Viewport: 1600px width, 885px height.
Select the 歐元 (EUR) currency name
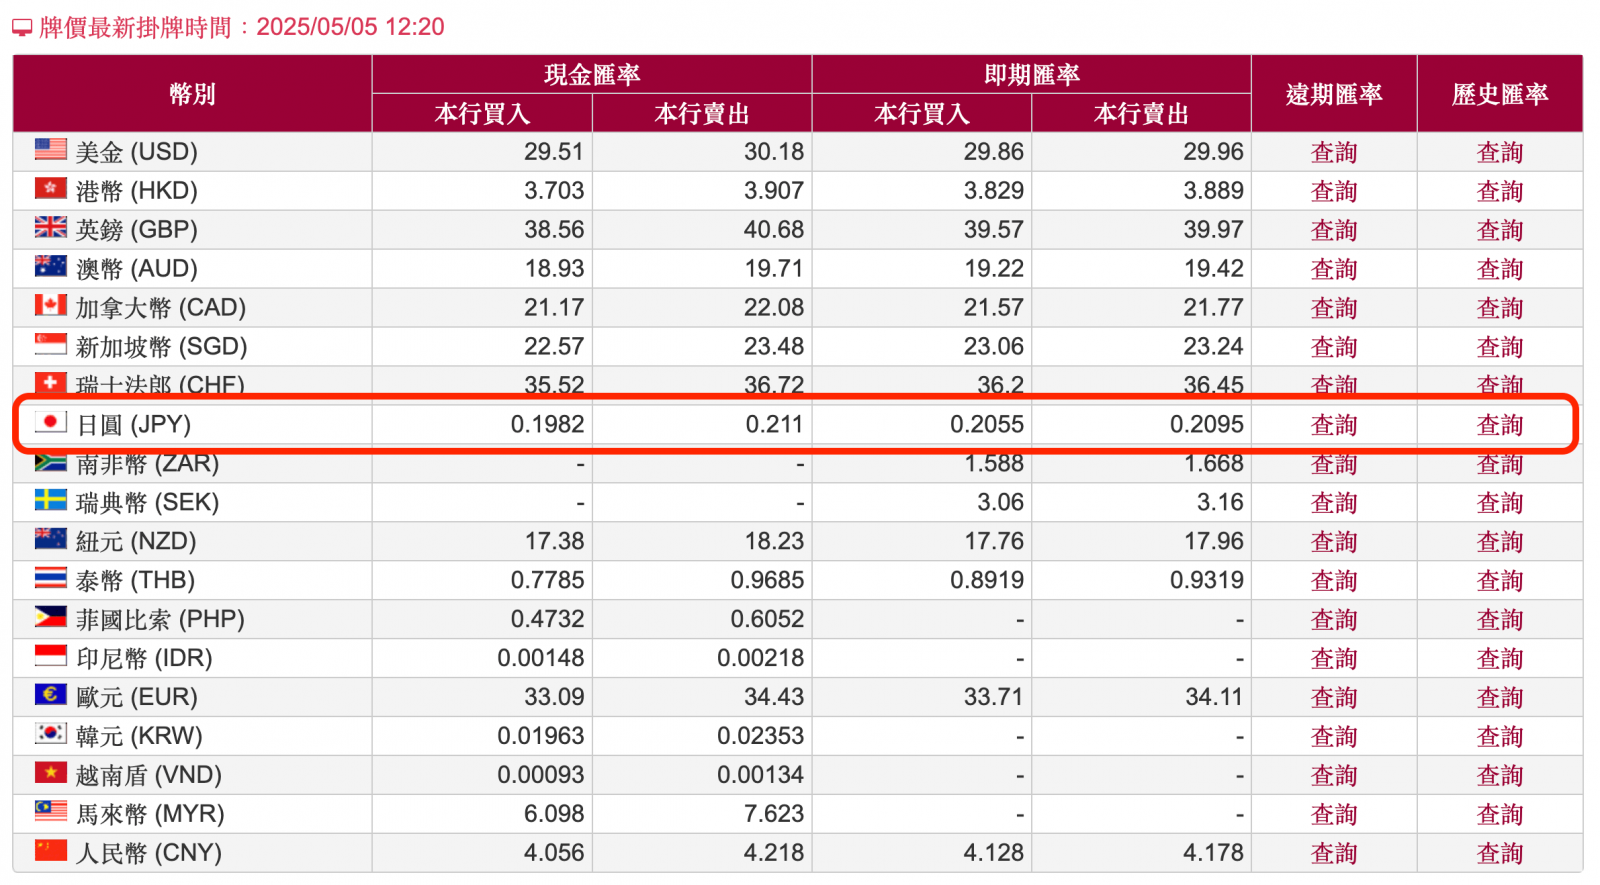tap(137, 697)
